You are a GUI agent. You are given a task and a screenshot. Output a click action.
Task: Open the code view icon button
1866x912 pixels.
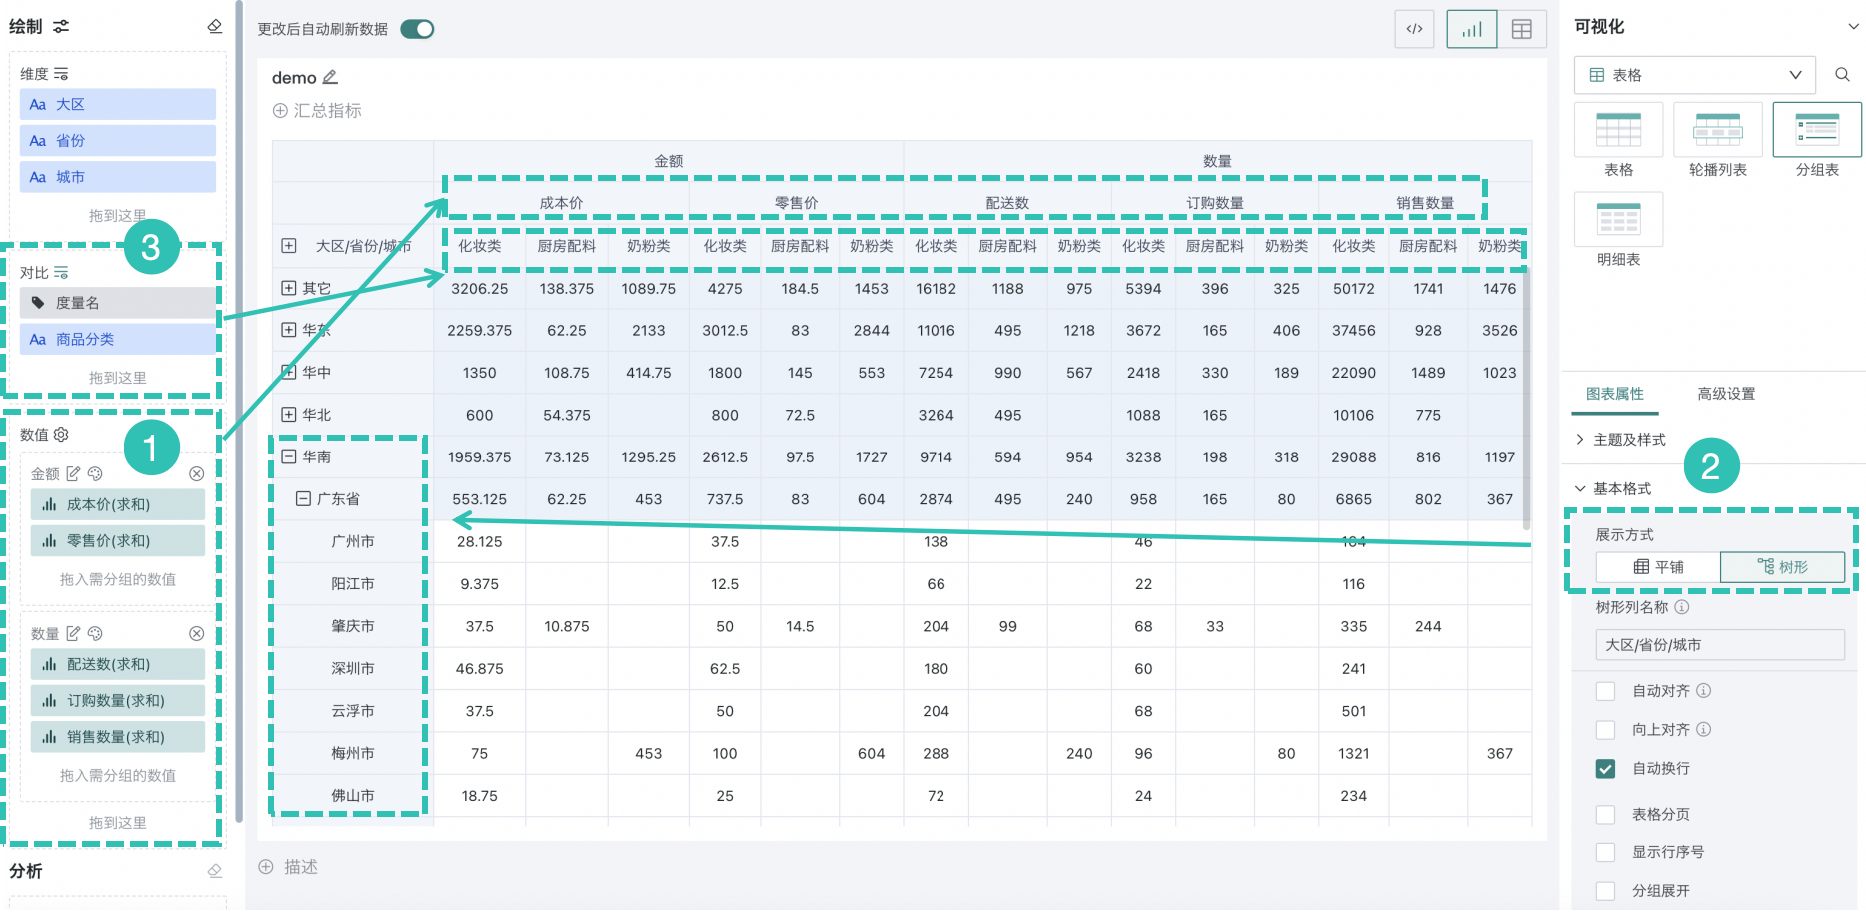pos(1414,29)
